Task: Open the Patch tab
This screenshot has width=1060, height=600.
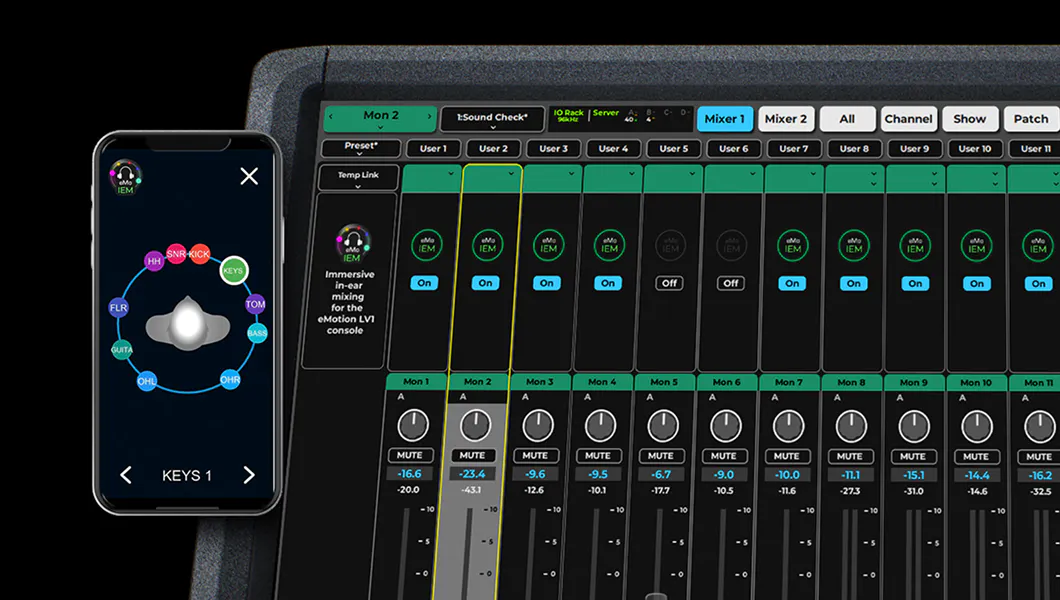Action: pos(1031,119)
